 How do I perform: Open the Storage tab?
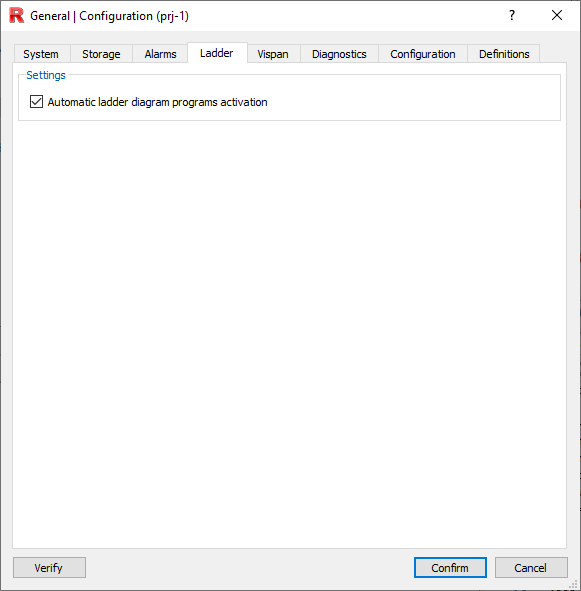click(x=101, y=54)
